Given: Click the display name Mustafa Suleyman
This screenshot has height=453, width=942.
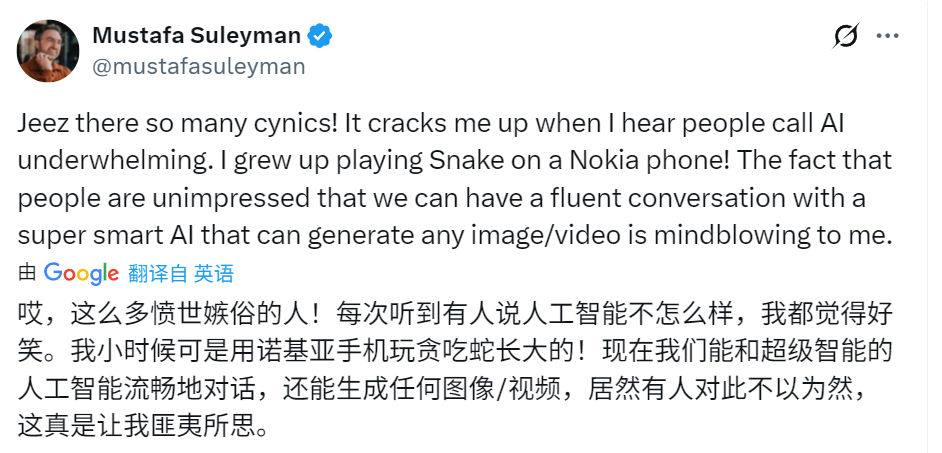Looking at the screenshot, I should pos(196,36).
